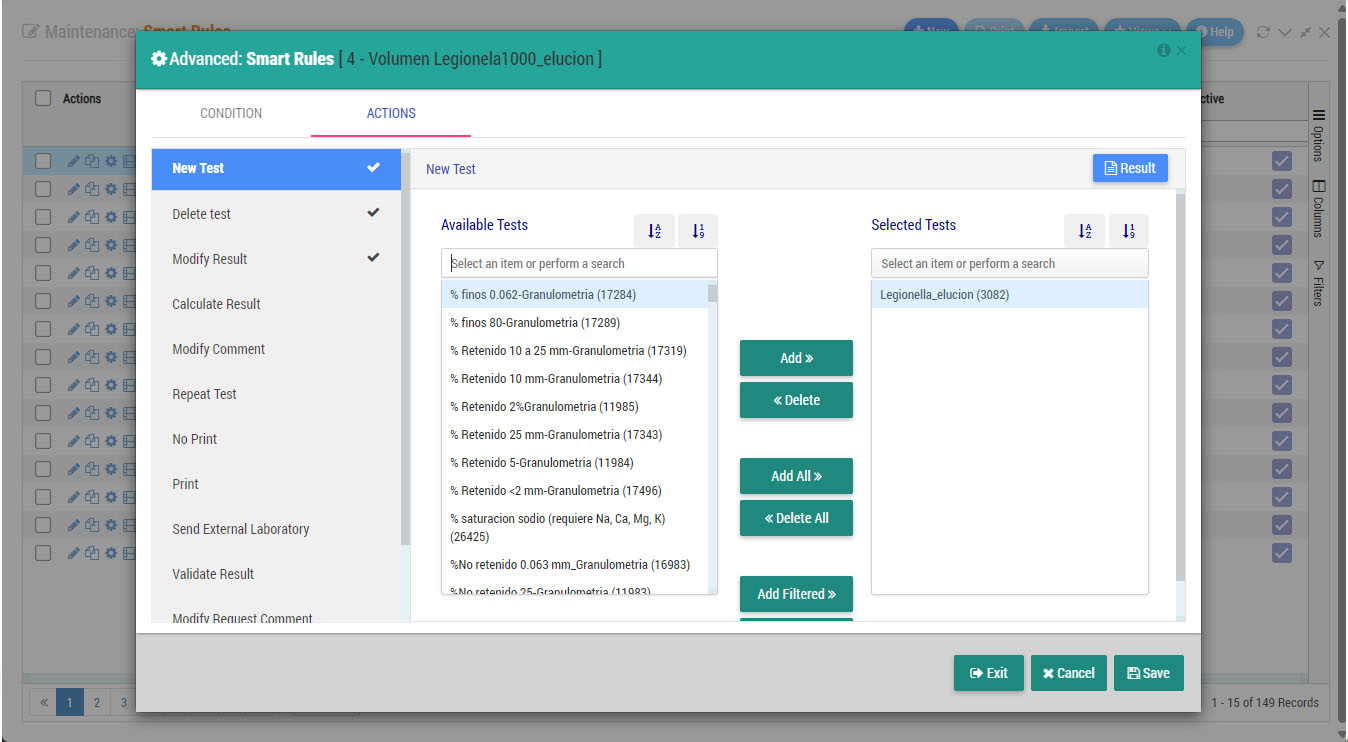This screenshot has height=742, width=1348.
Task: Select Modify Result action in sidebar
Action: click(276, 259)
